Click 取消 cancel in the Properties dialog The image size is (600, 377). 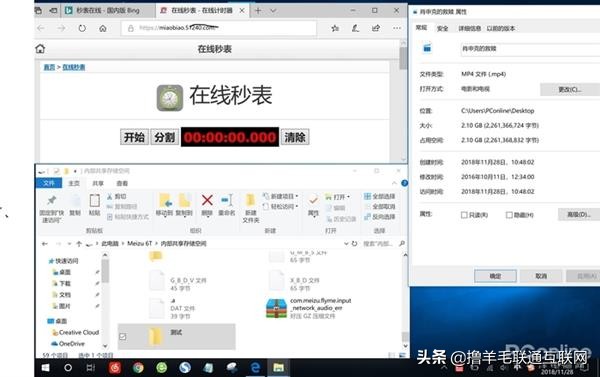(x=541, y=276)
